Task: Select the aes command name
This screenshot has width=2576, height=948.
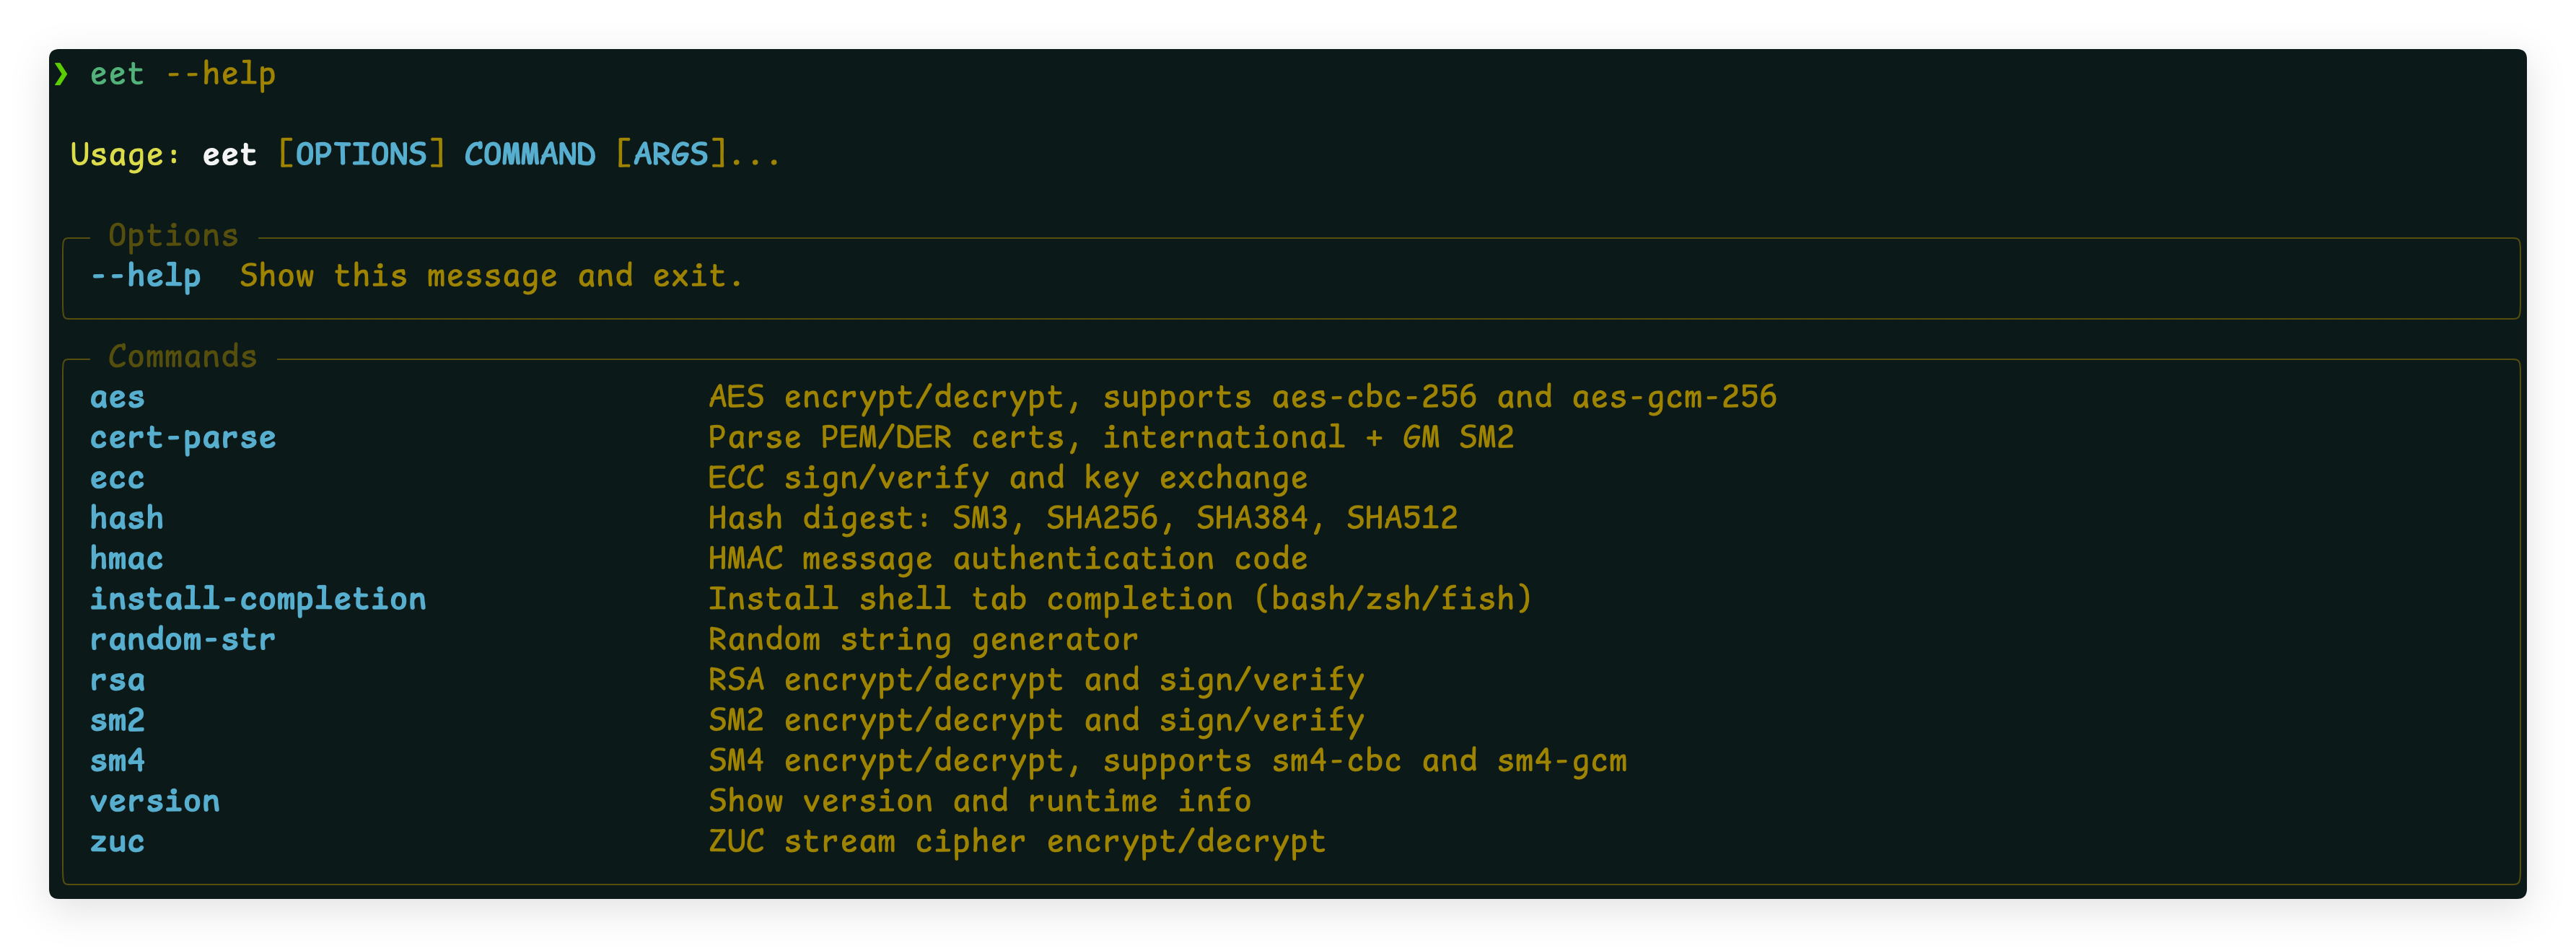Action: click(117, 398)
